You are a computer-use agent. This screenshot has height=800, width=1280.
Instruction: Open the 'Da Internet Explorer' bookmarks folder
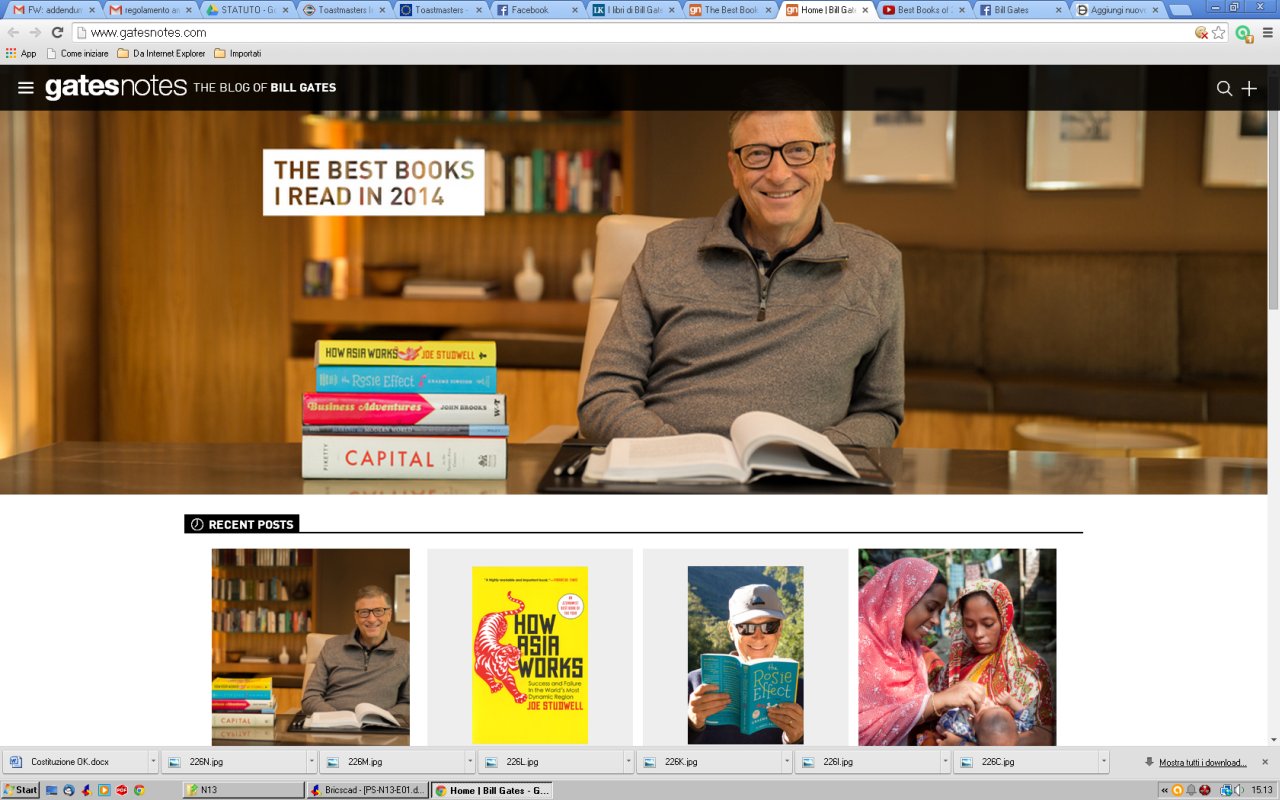point(160,53)
